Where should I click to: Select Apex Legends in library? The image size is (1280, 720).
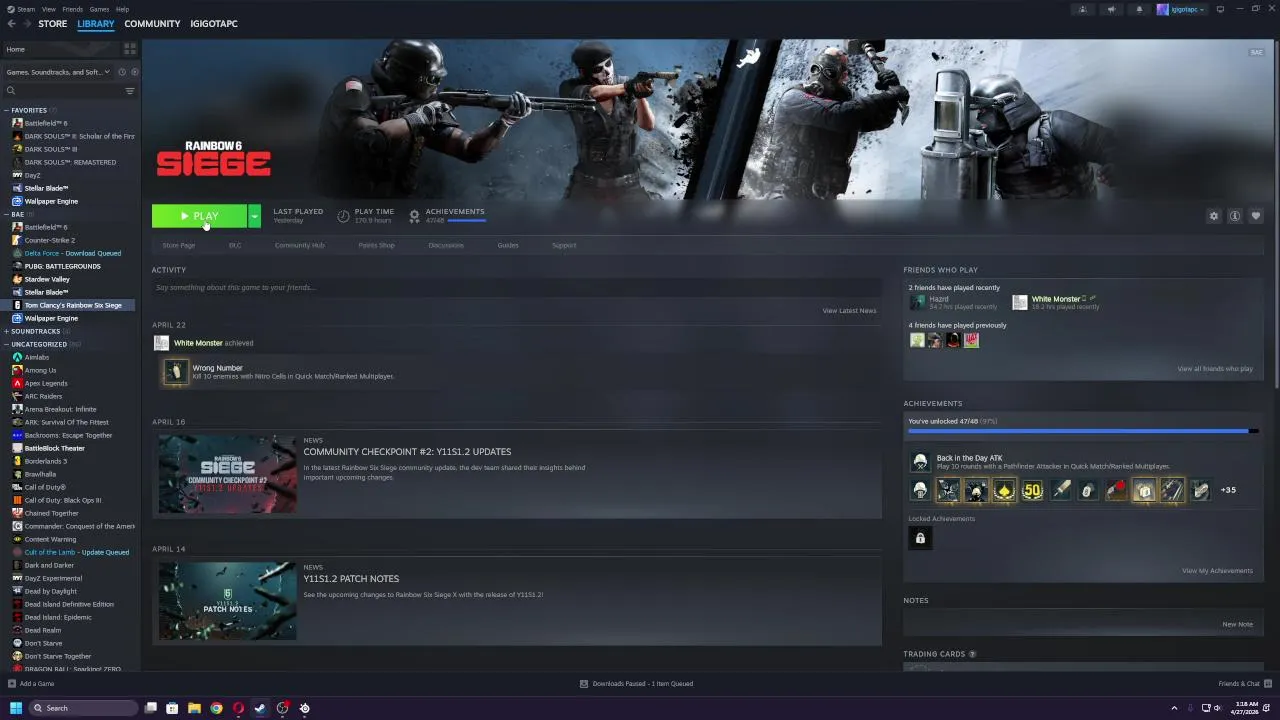(x=46, y=383)
